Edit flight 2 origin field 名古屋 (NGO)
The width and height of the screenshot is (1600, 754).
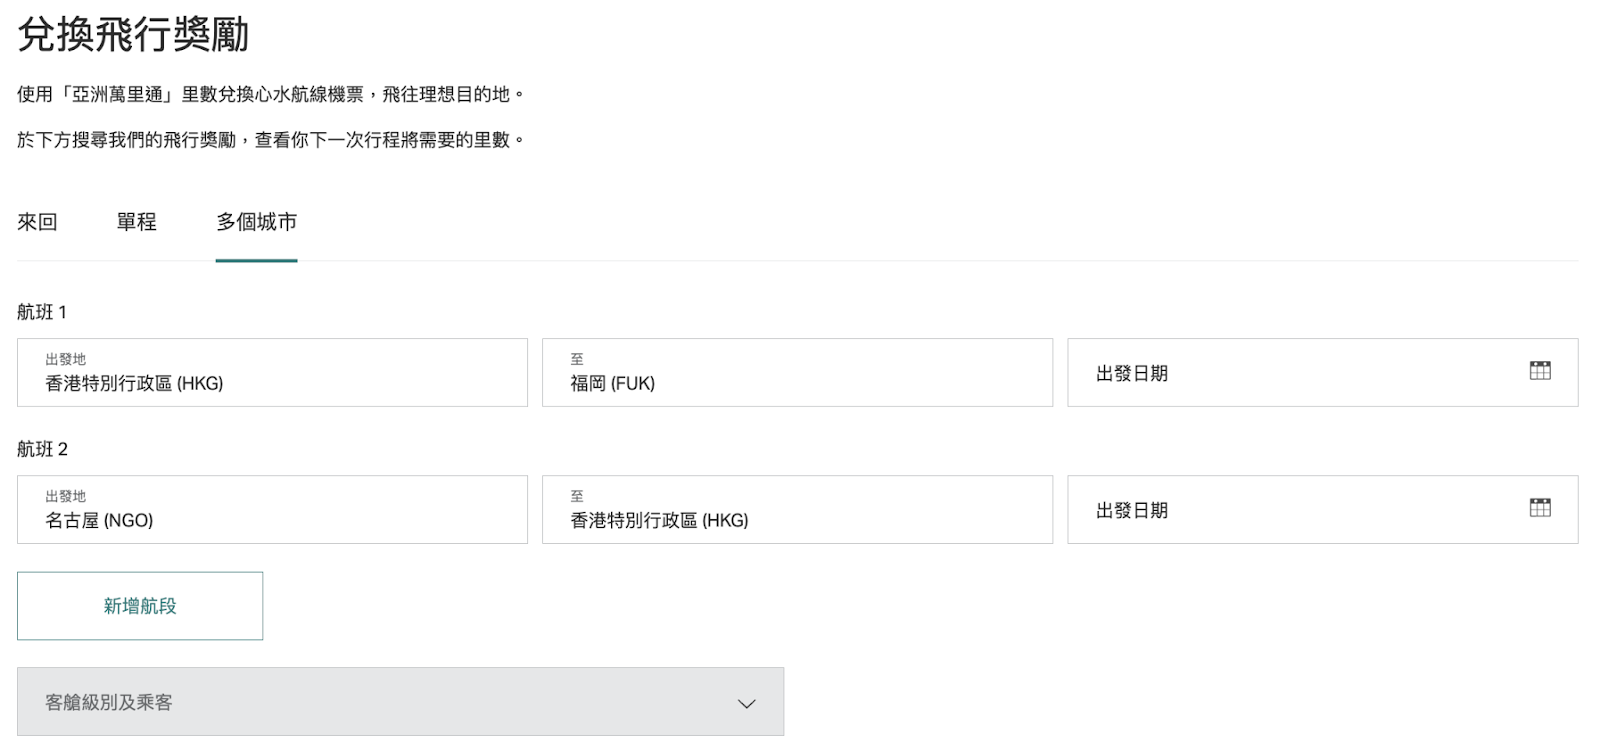click(x=272, y=510)
